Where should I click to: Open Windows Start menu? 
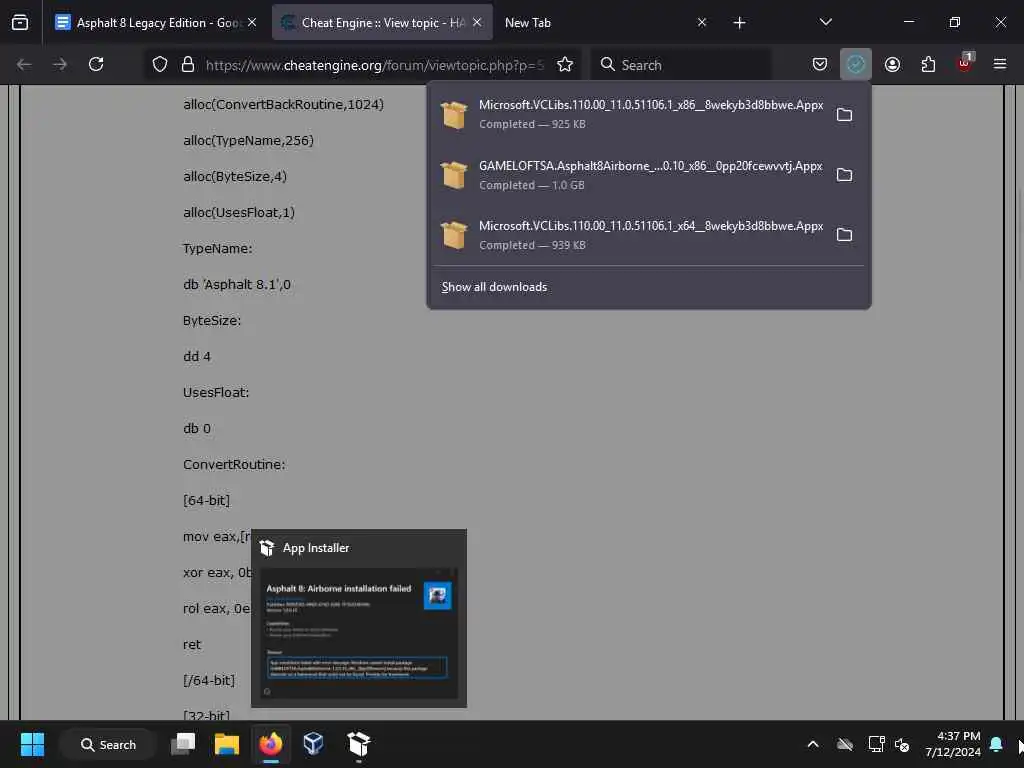tap(32, 744)
